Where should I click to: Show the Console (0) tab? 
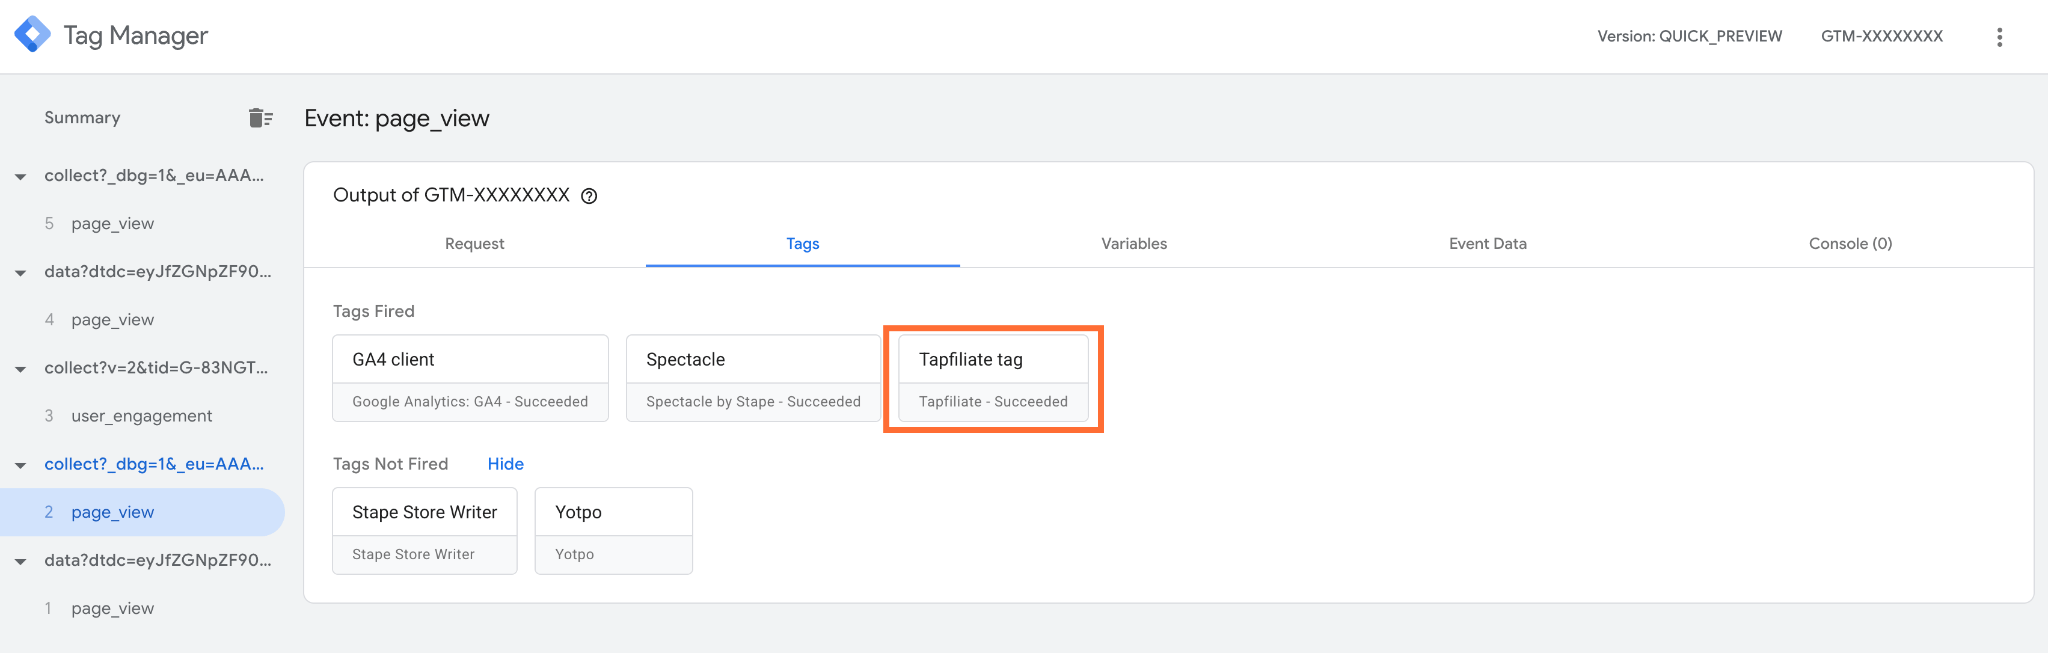1850,244
